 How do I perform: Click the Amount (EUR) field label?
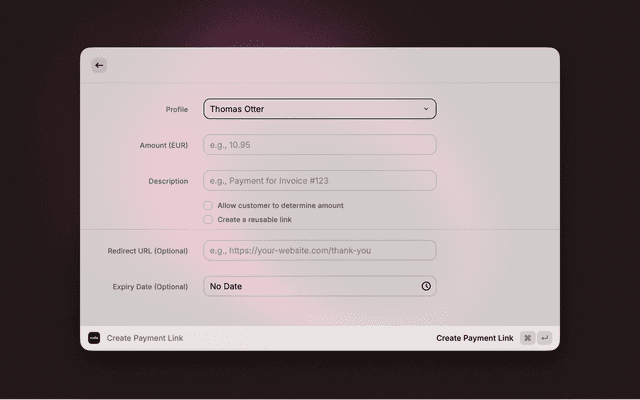coord(163,145)
